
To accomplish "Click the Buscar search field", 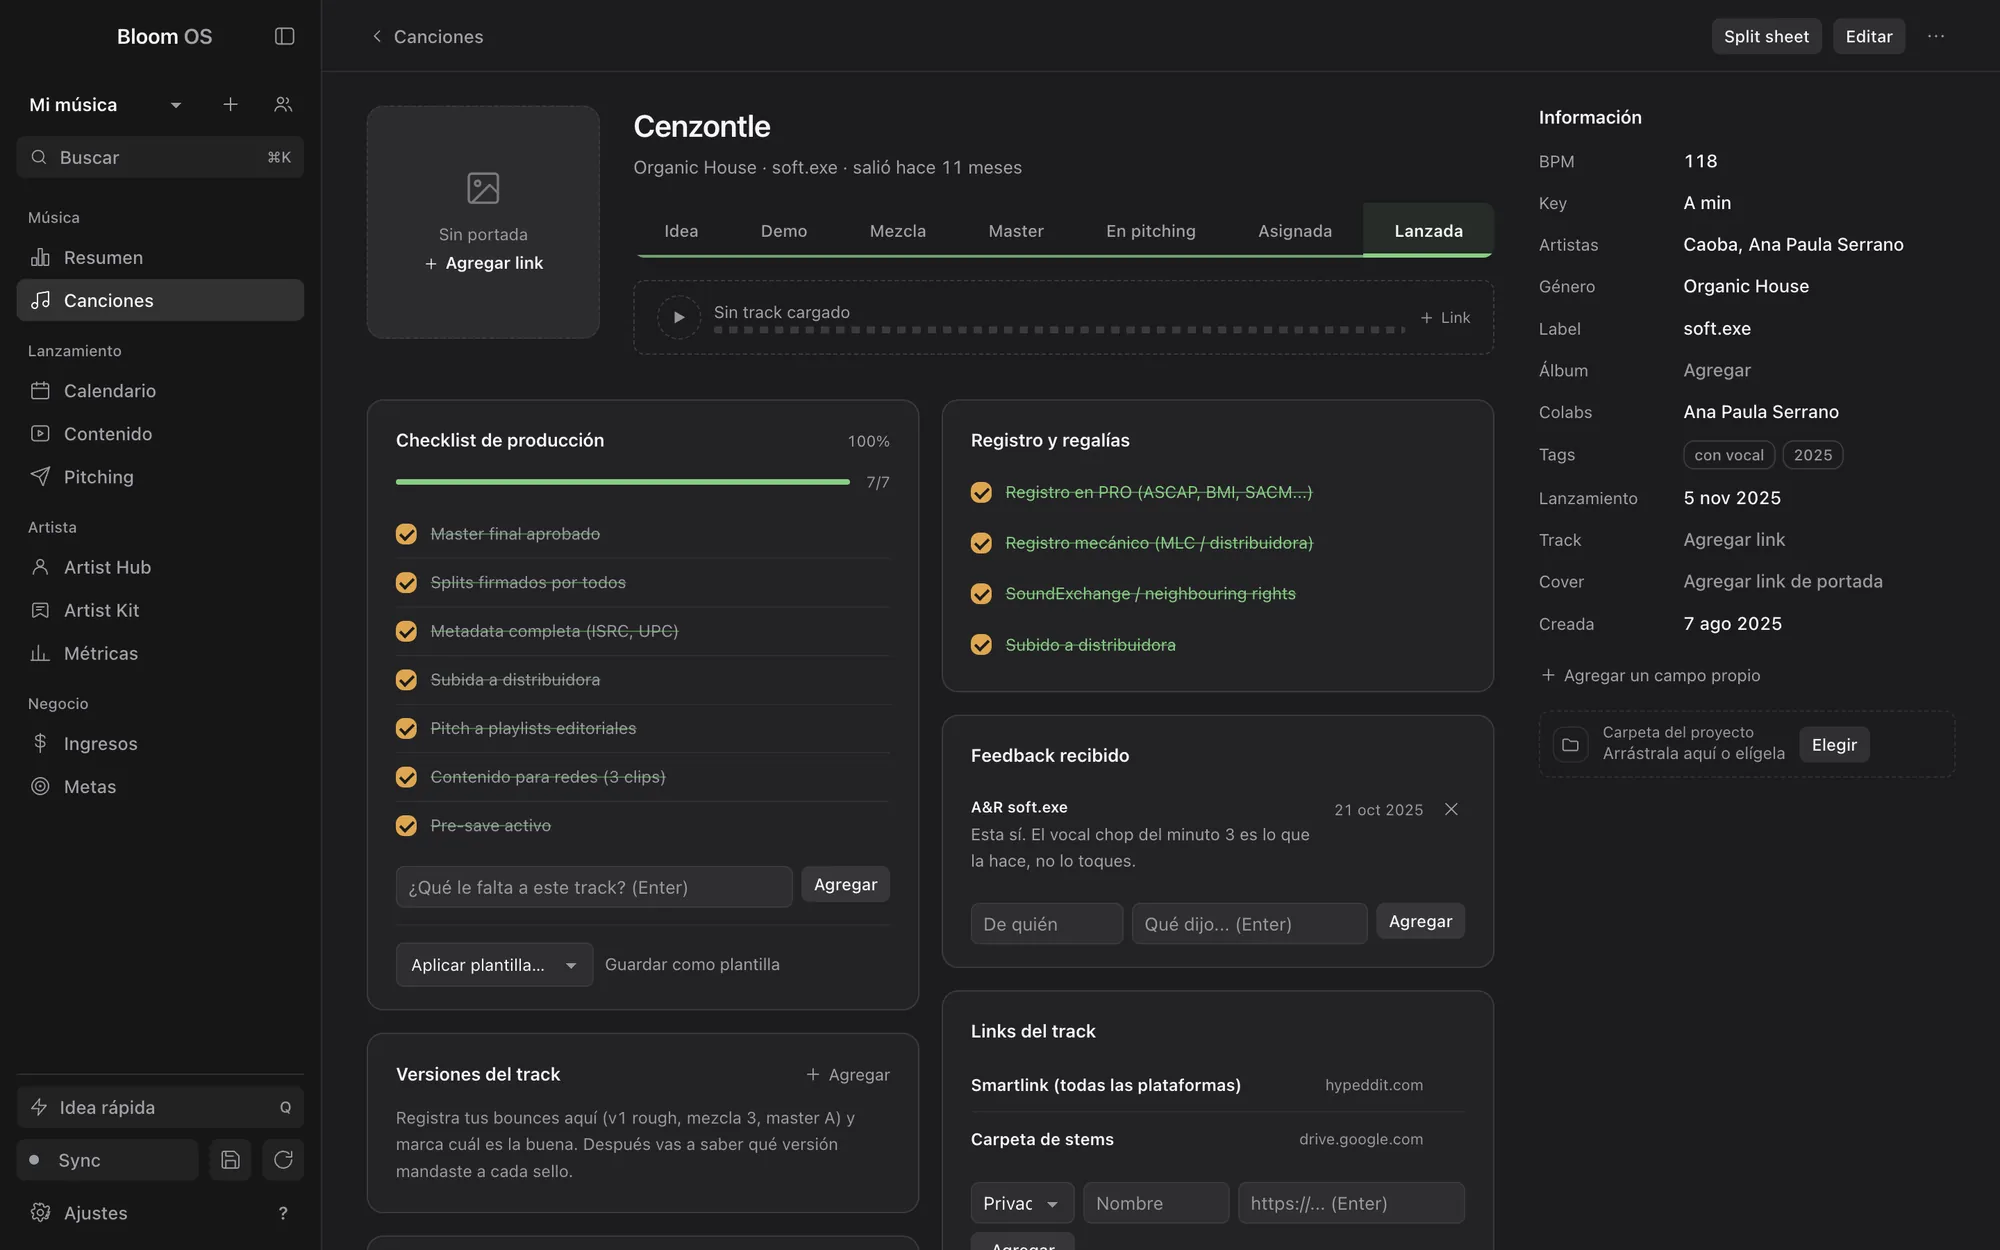I will [160, 157].
